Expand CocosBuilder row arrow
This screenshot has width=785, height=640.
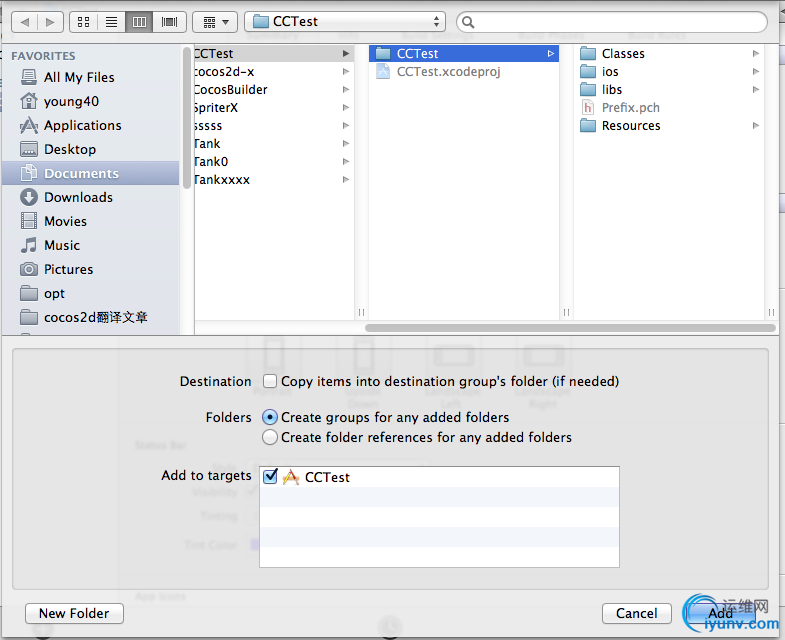point(345,90)
